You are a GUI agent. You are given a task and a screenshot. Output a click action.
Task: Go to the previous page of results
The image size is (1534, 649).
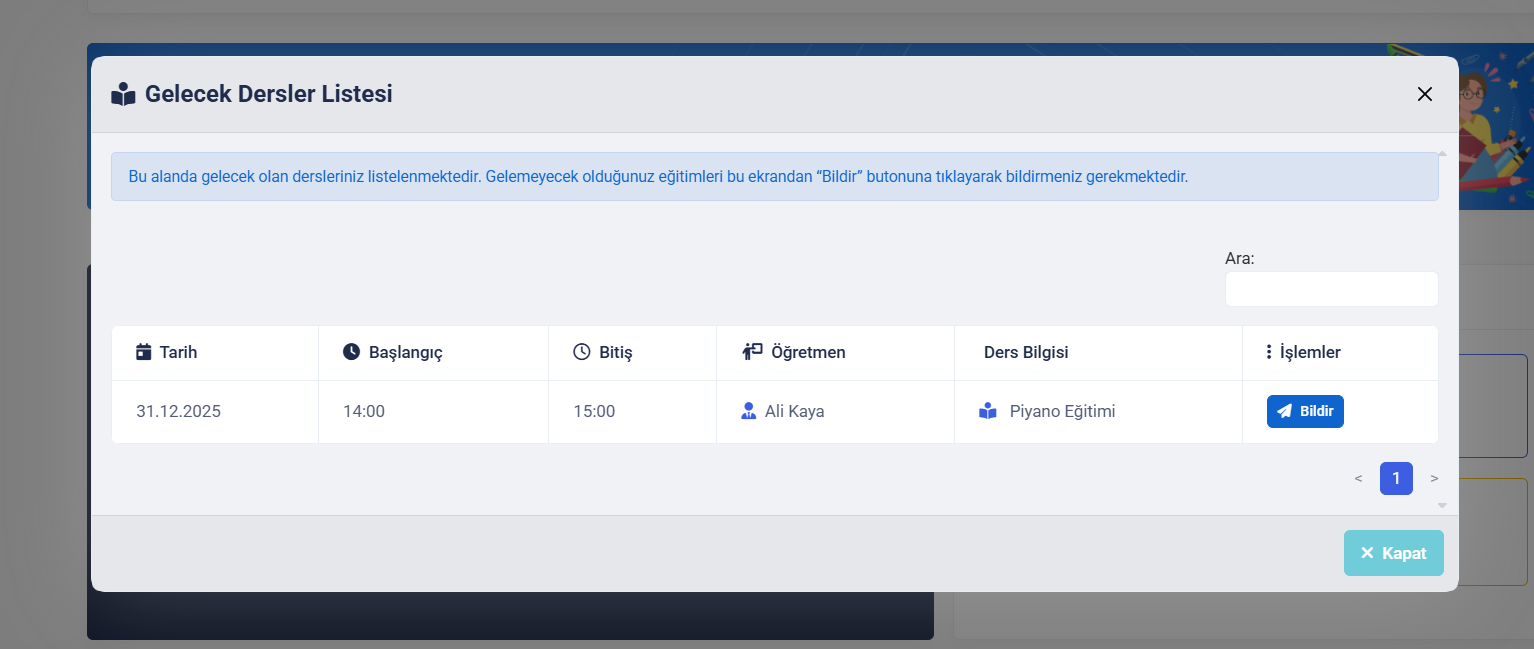[x=1358, y=479]
